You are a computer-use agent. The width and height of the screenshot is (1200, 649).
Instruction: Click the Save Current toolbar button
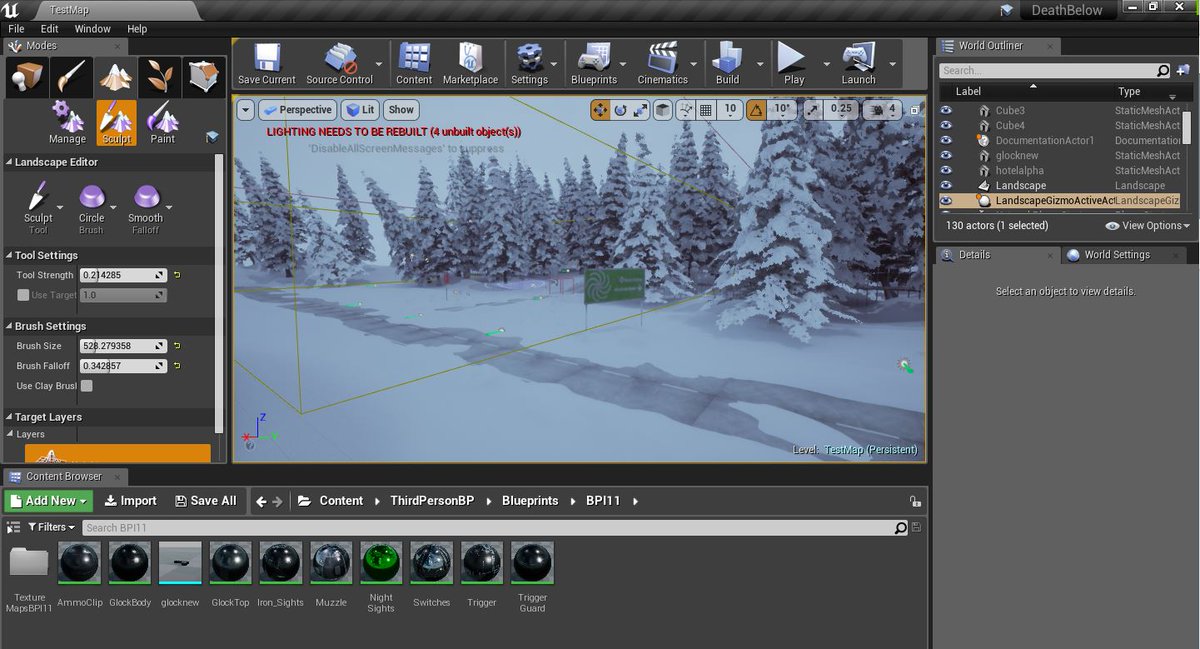266,64
